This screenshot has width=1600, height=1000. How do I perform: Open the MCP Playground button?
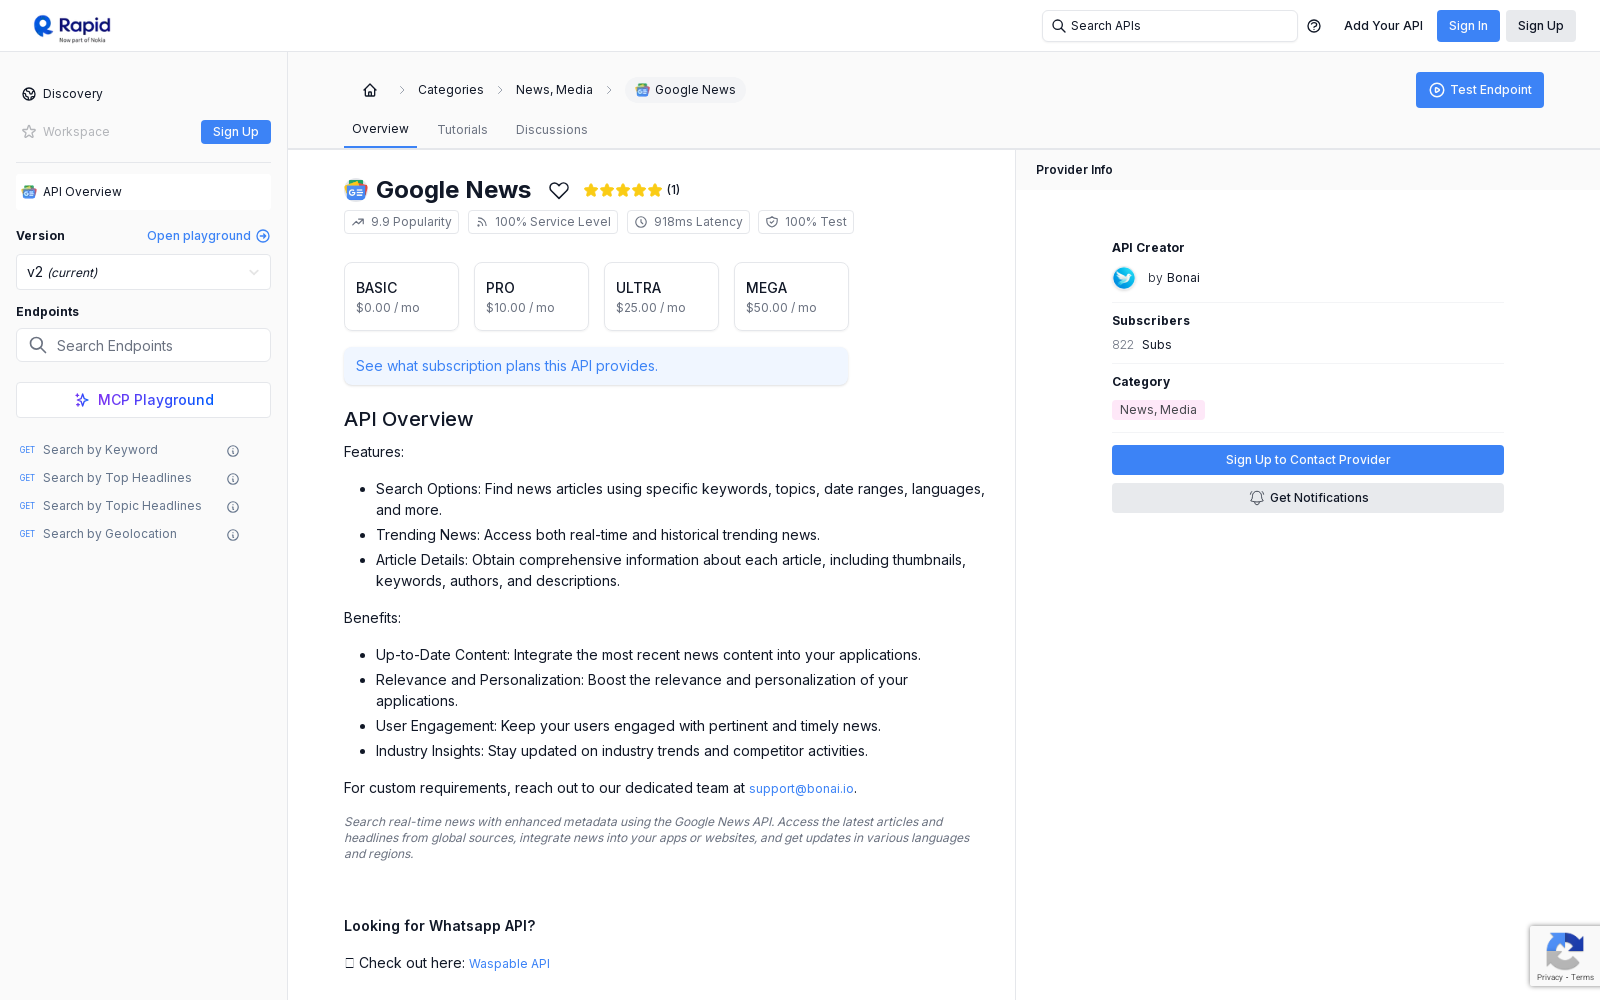[143, 400]
